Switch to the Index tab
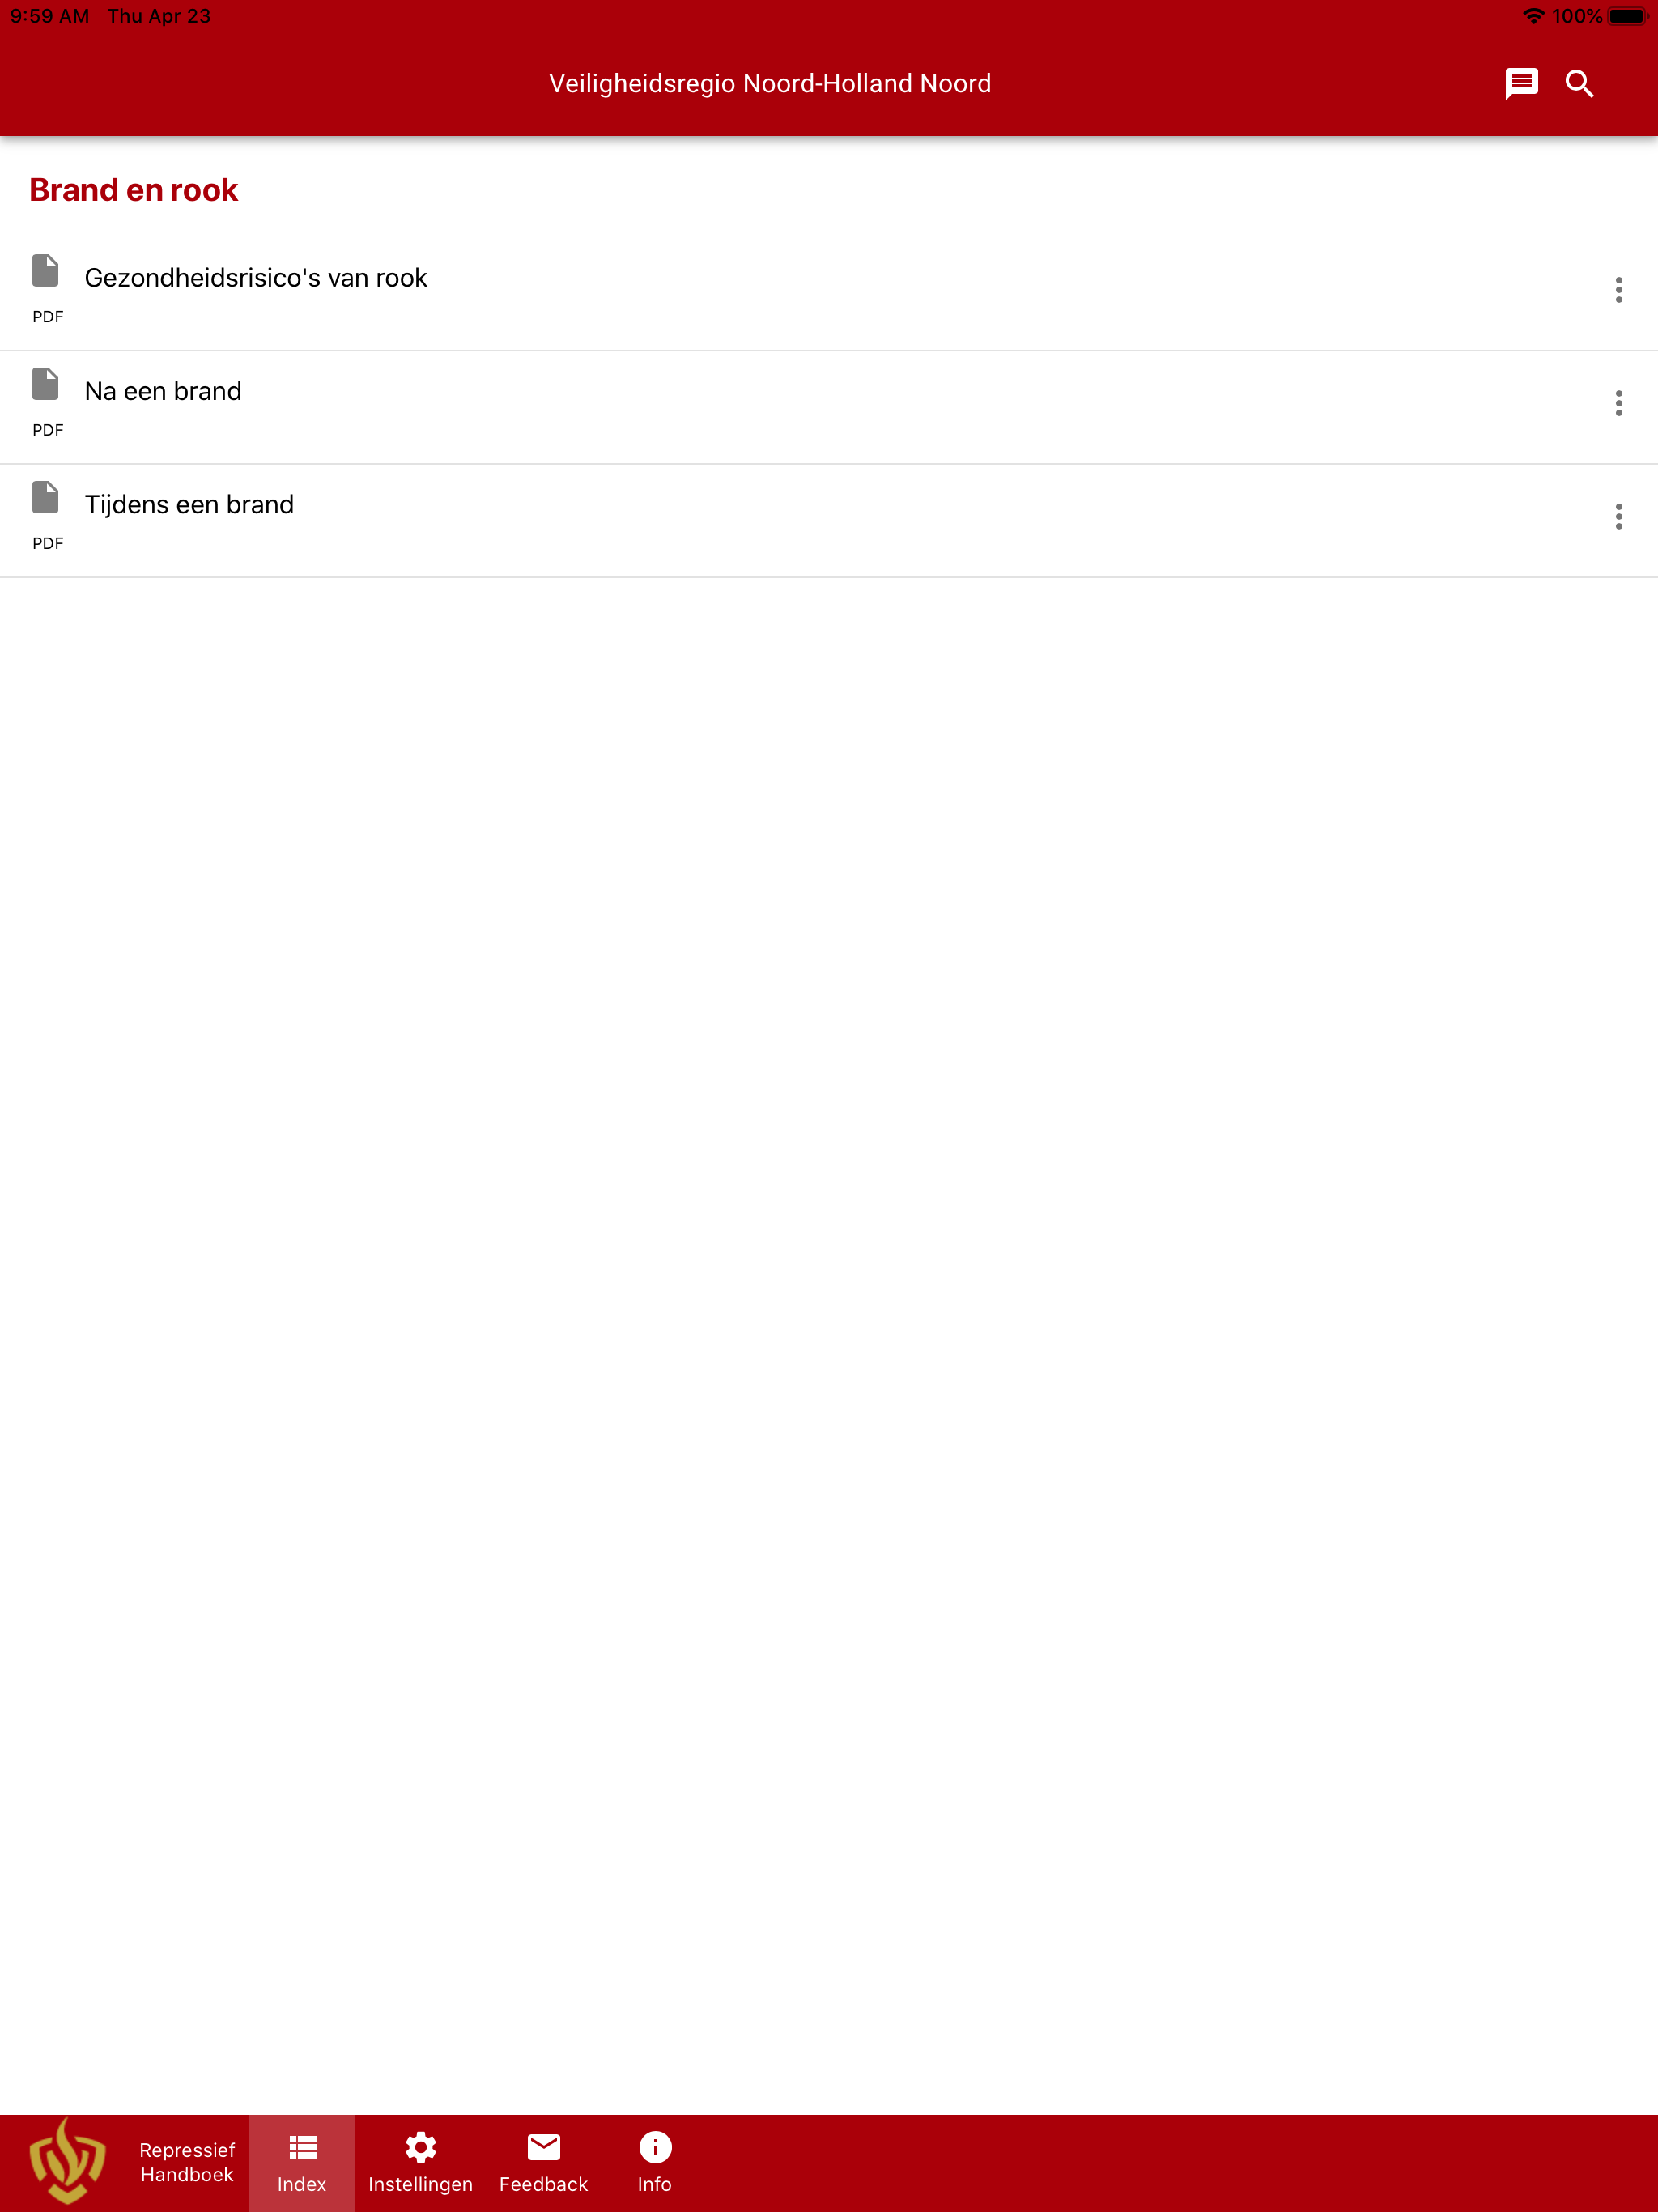 [x=302, y=2163]
